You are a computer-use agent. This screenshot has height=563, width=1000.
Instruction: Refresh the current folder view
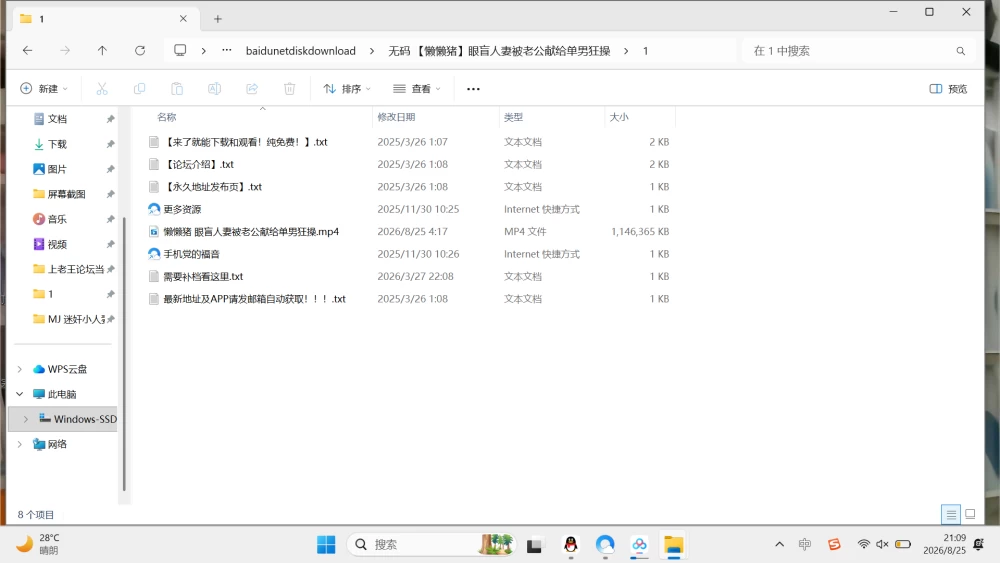click(x=140, y=50)
